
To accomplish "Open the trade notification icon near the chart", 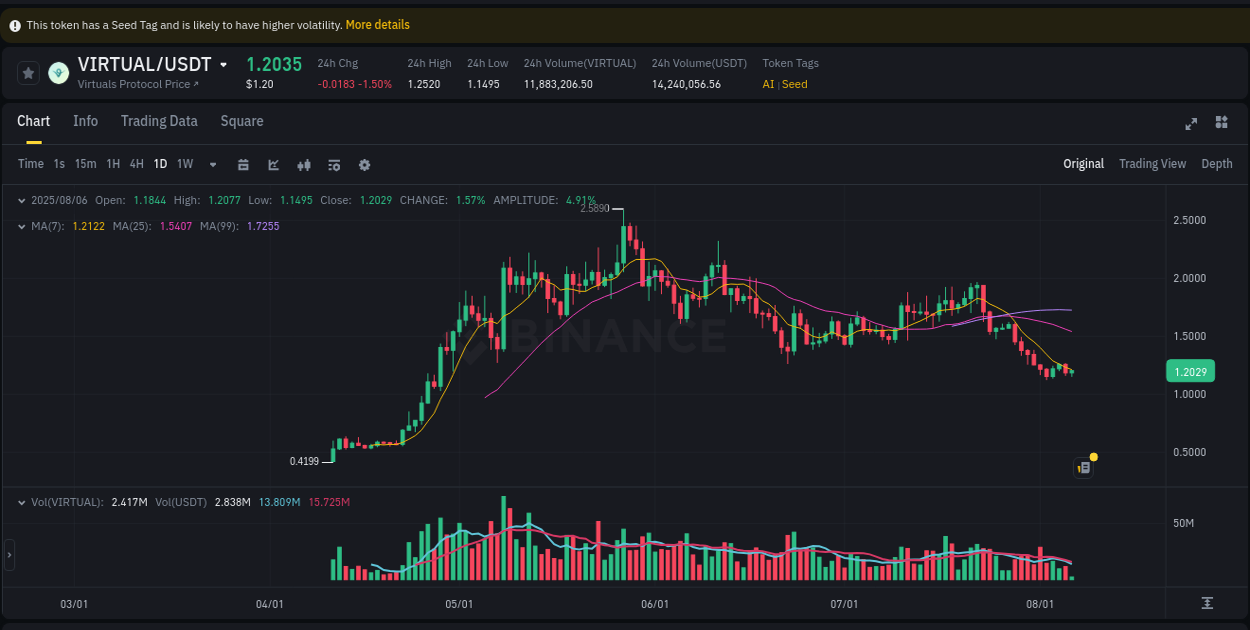I will 1083,467.
